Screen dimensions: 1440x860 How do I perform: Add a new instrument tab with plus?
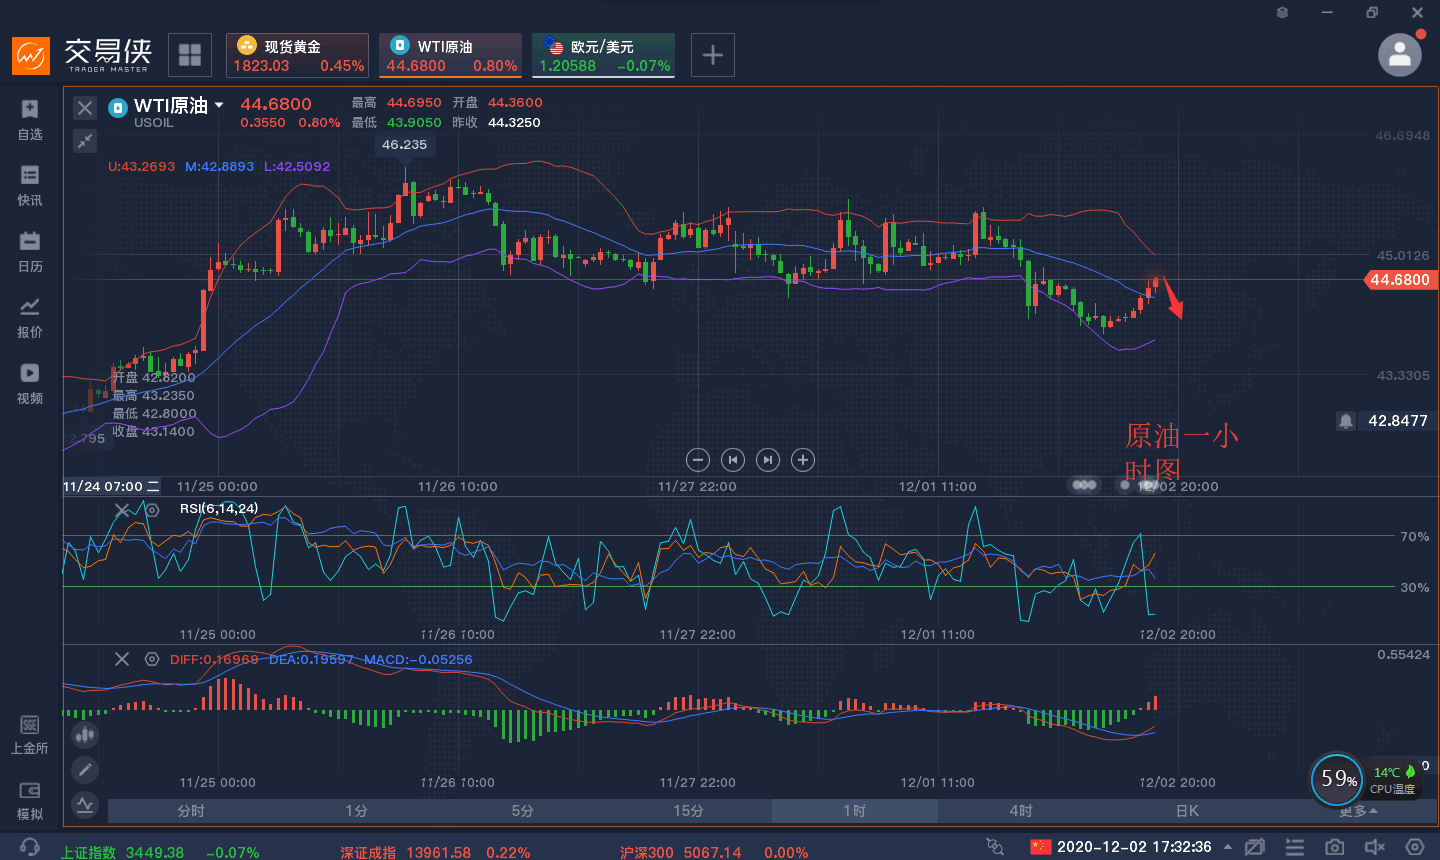point(712,55)
